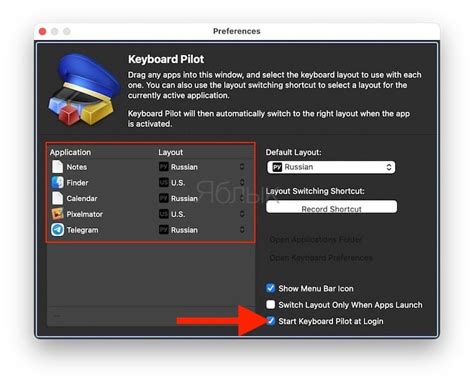The width and height of the screenshot is (474, 384).
Task: Click the Layout Switching Shortcut label
Action: point(315,191)
